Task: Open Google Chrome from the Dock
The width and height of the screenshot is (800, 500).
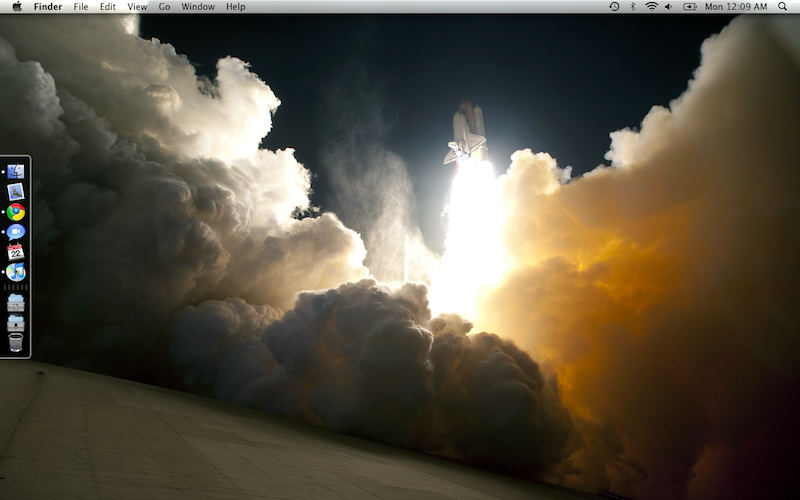Action: tap(16, 212)
